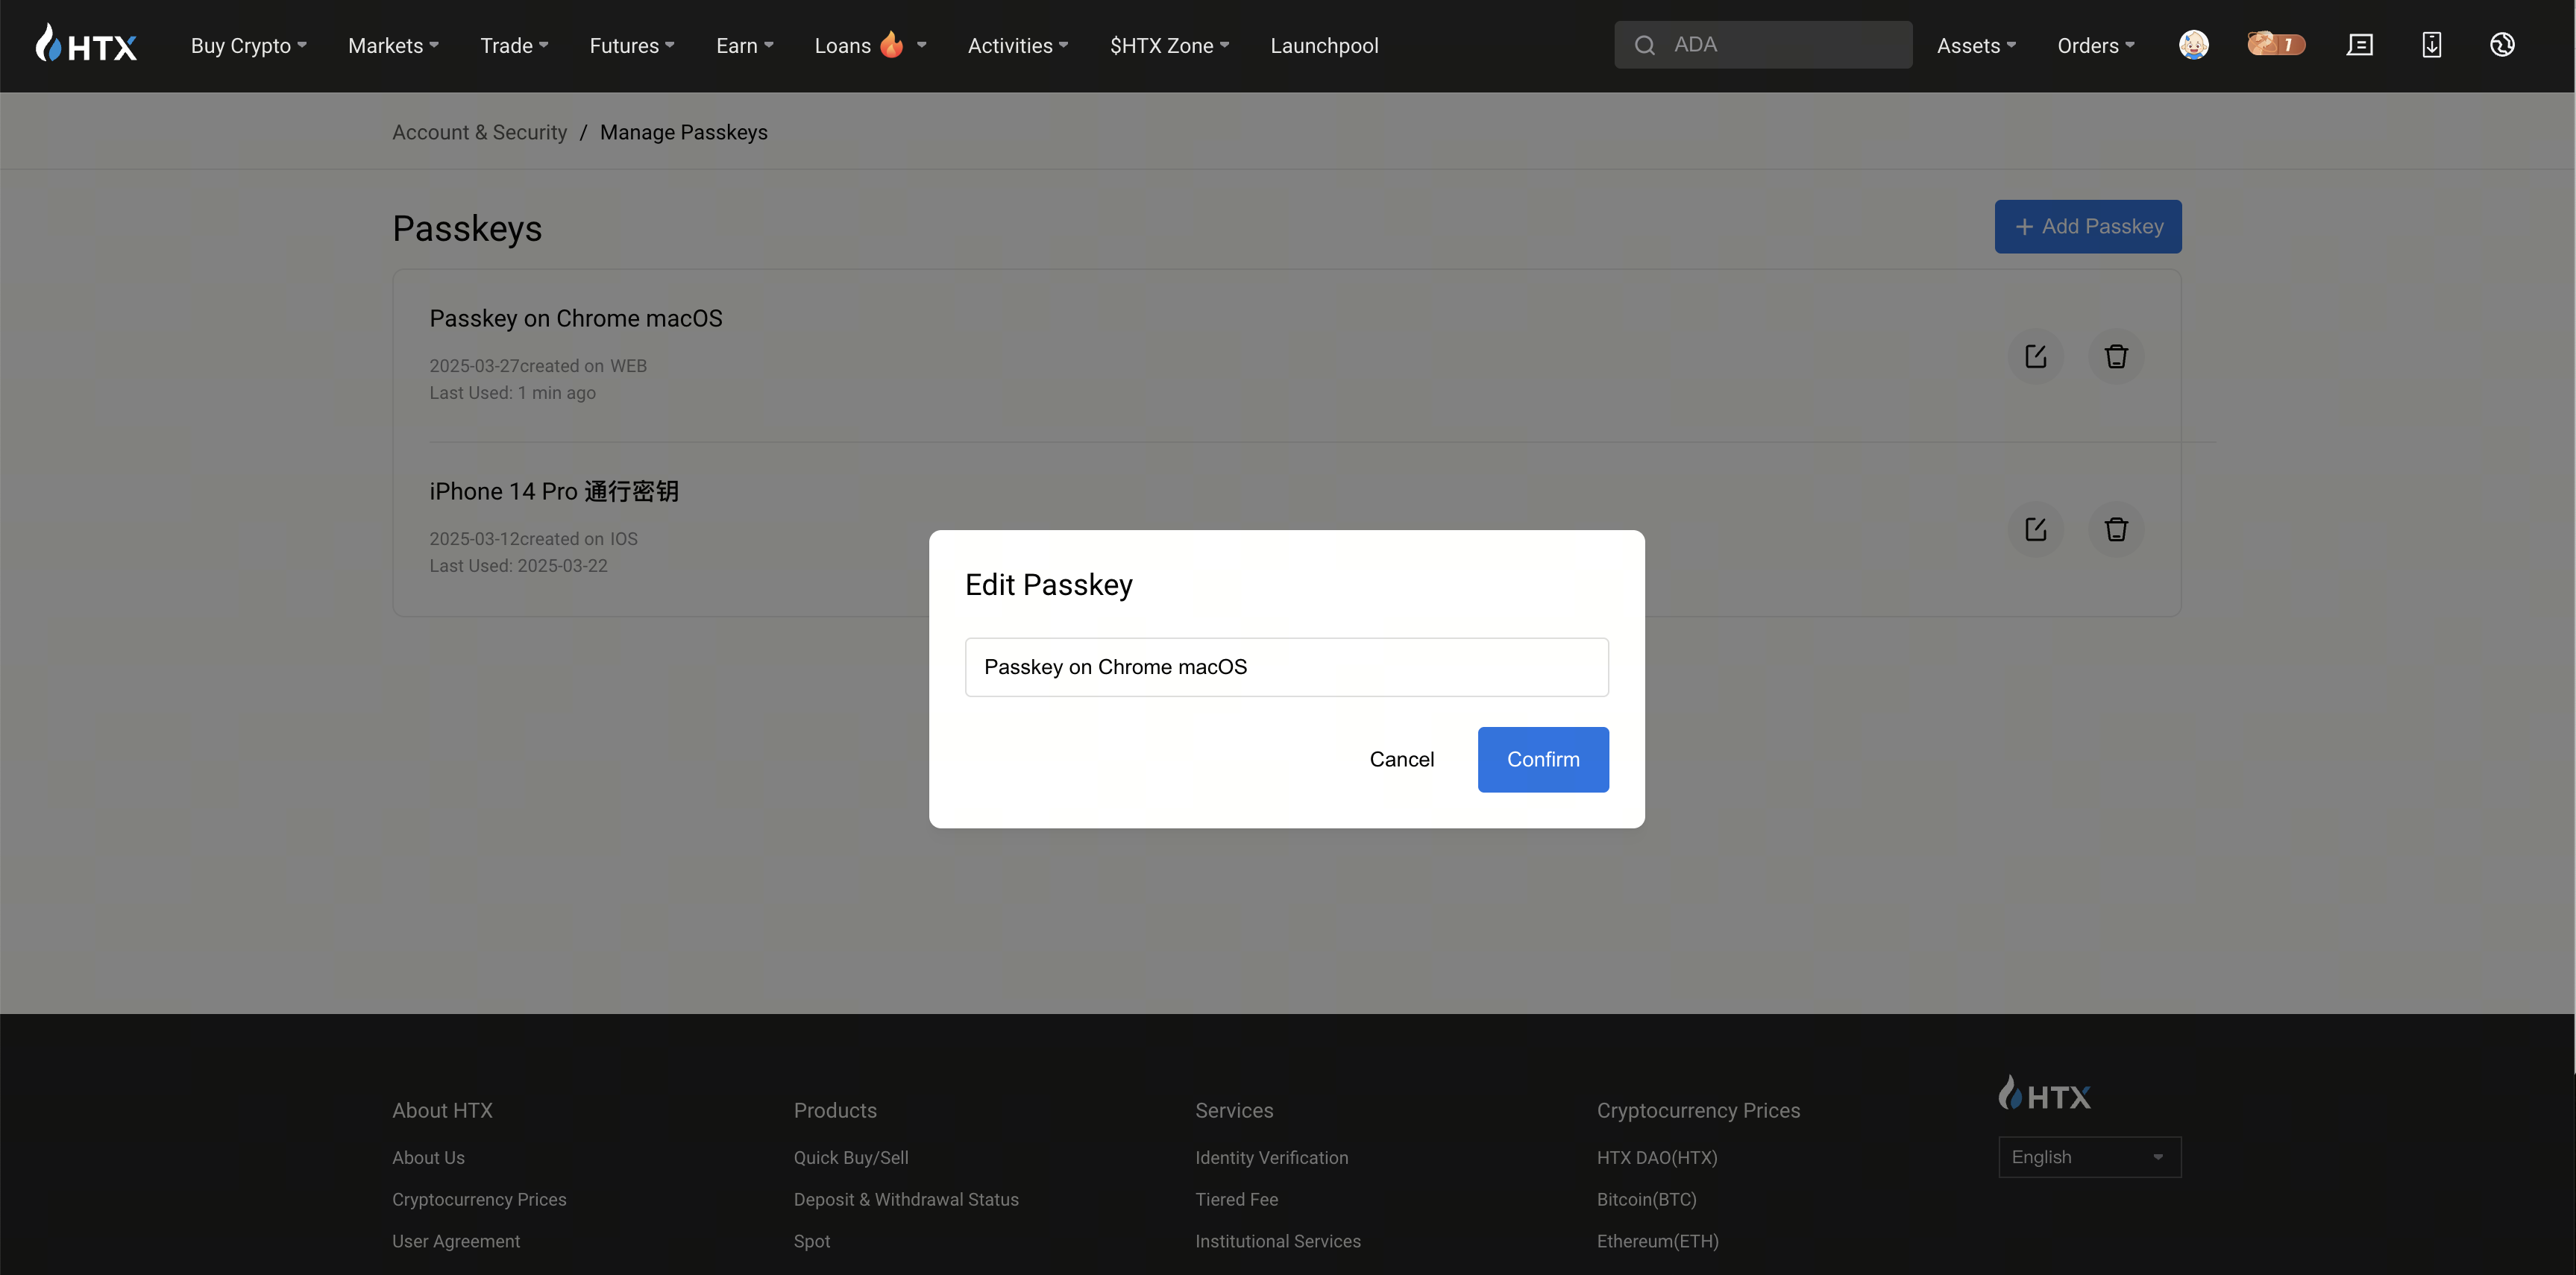
Task: Open Deposit & Withdrawal Status link
Action: click(x=906, y=1199)
